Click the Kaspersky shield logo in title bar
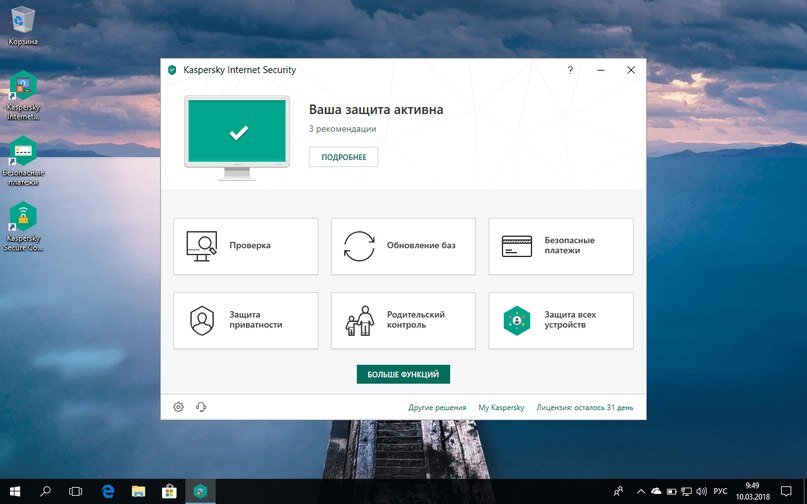Viewport: 807px width, 504px height. [x=172, y=70]
